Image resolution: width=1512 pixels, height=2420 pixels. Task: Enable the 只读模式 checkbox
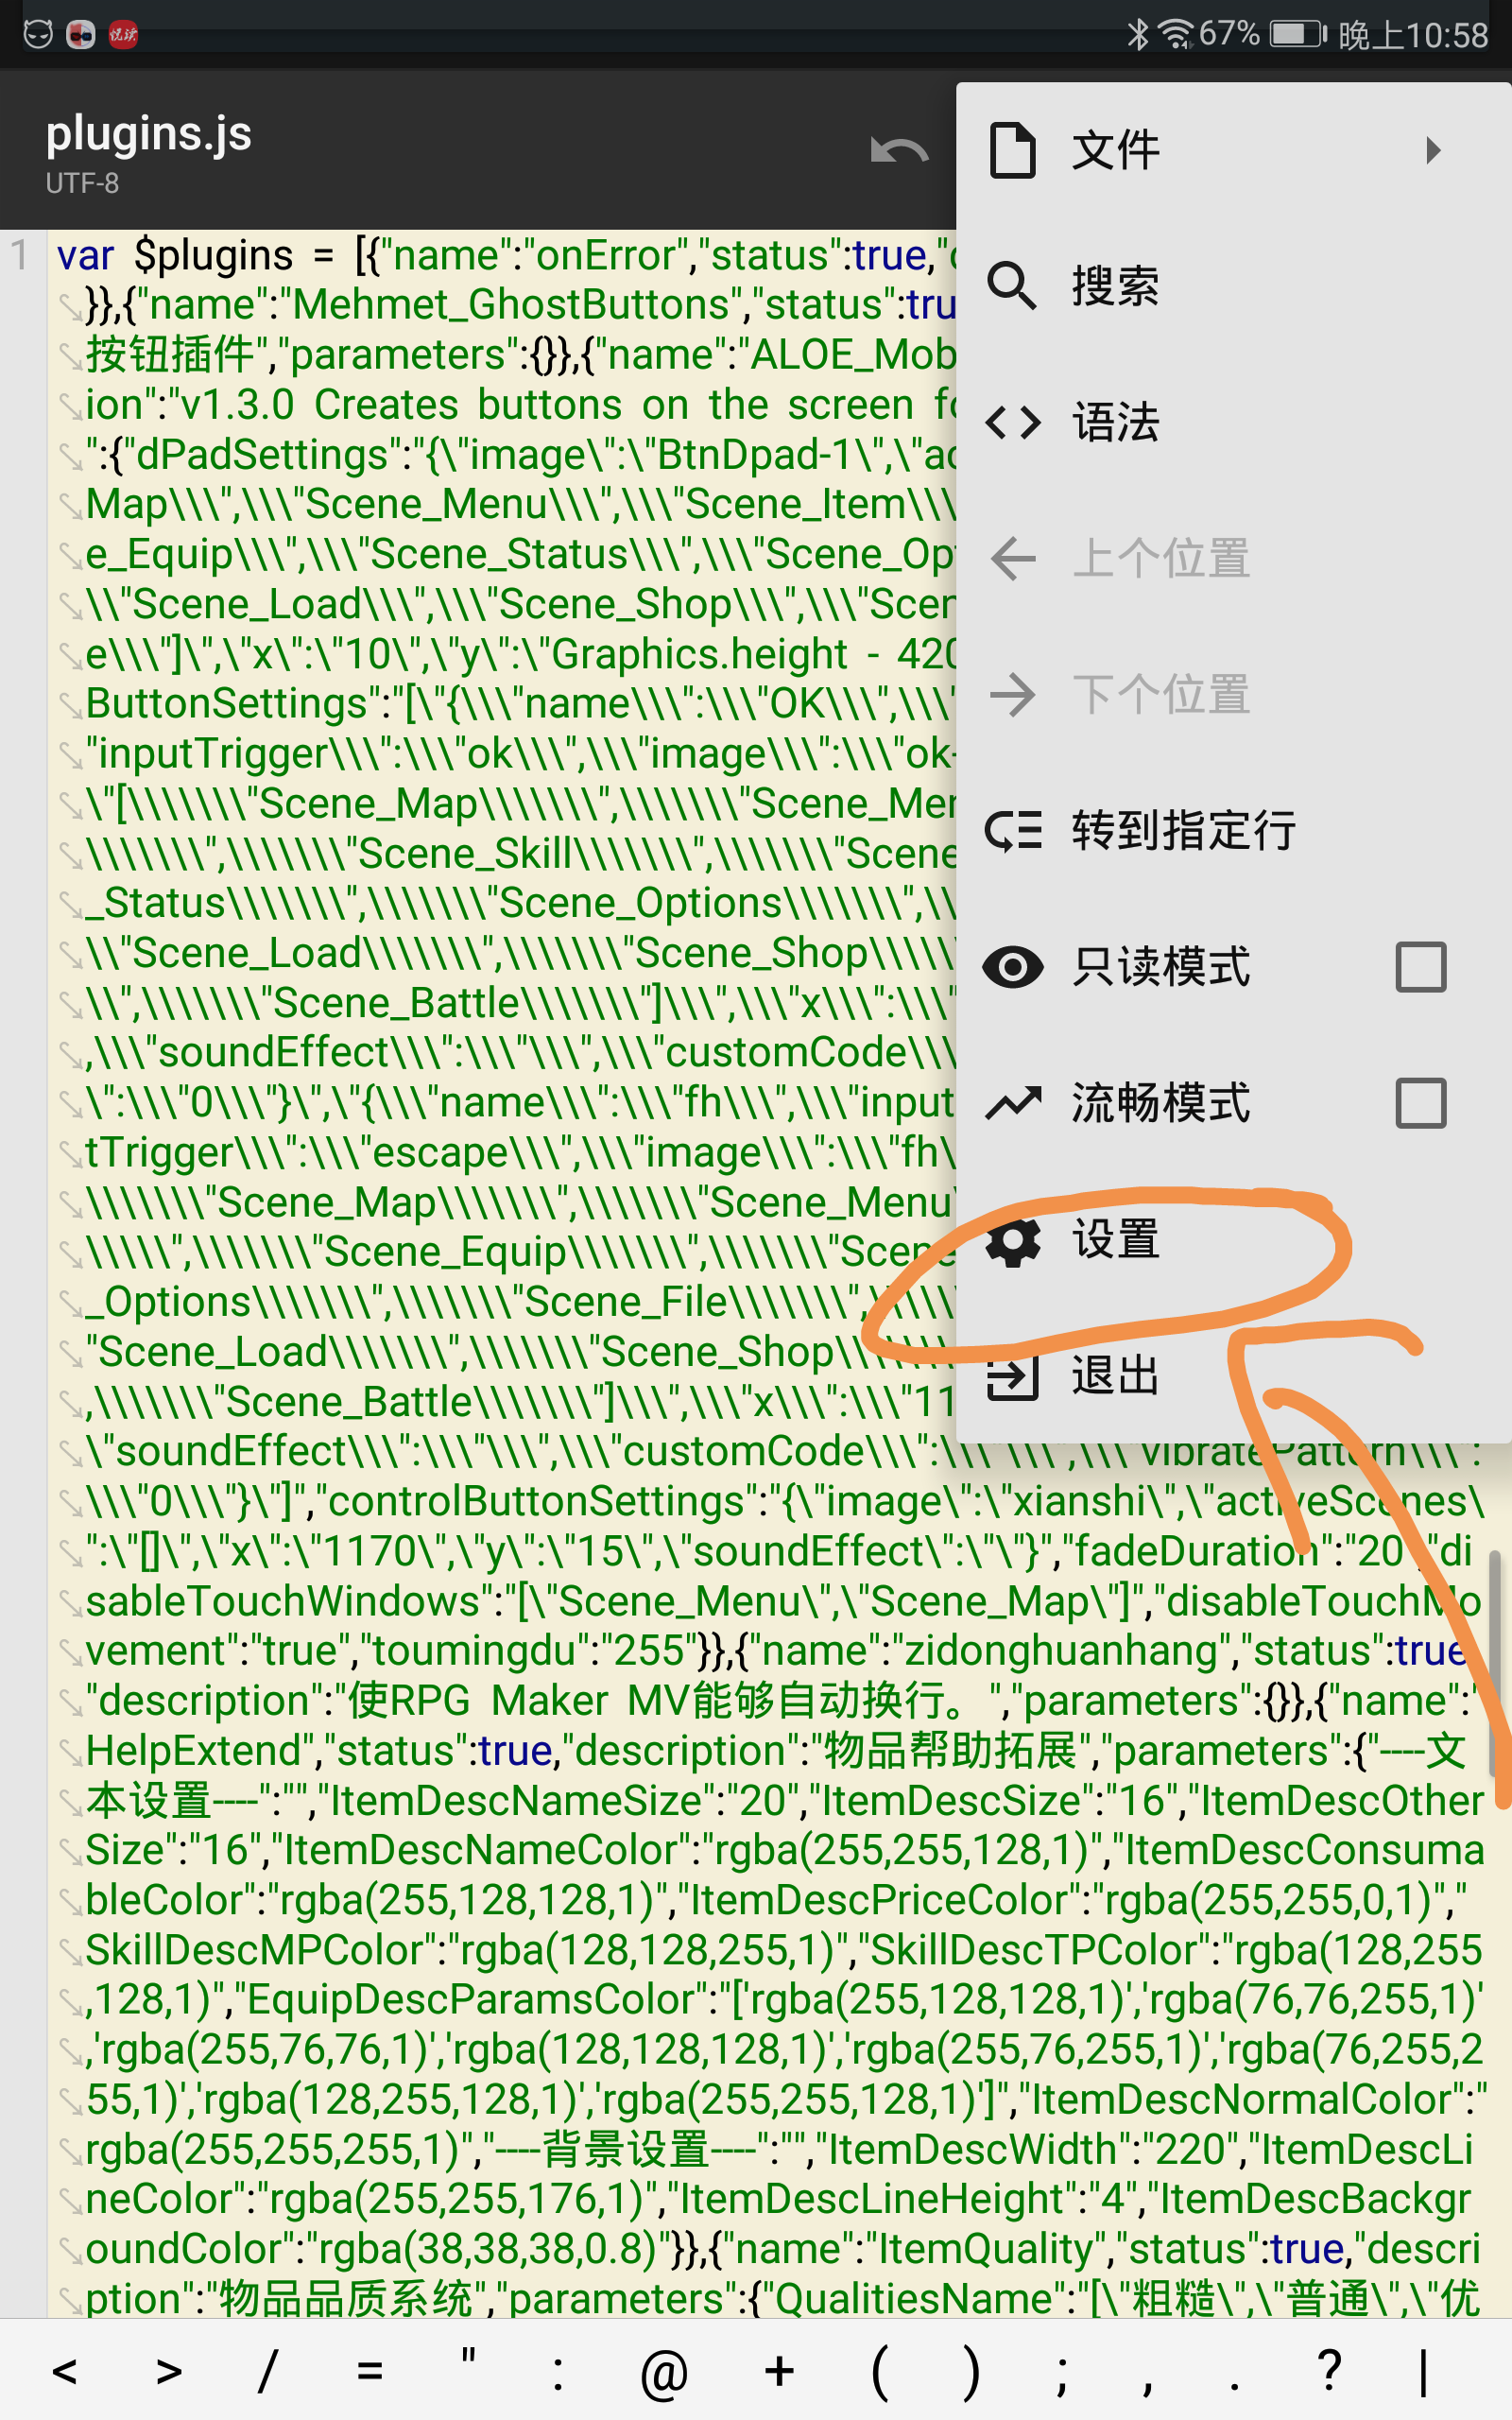tap(1420, 967)
